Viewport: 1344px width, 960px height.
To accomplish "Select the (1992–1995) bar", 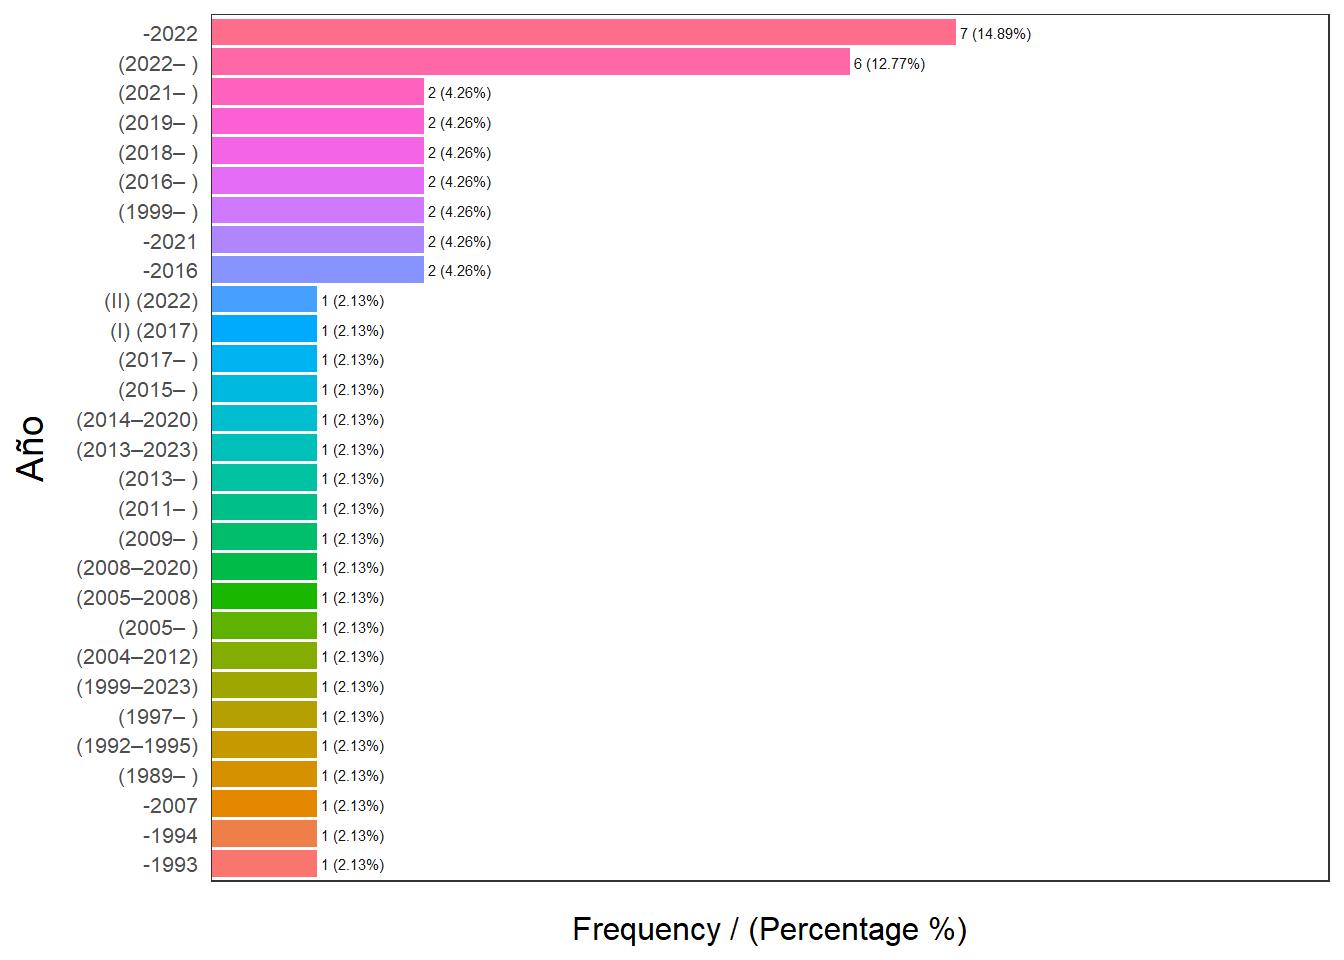I will click(264, 746).
